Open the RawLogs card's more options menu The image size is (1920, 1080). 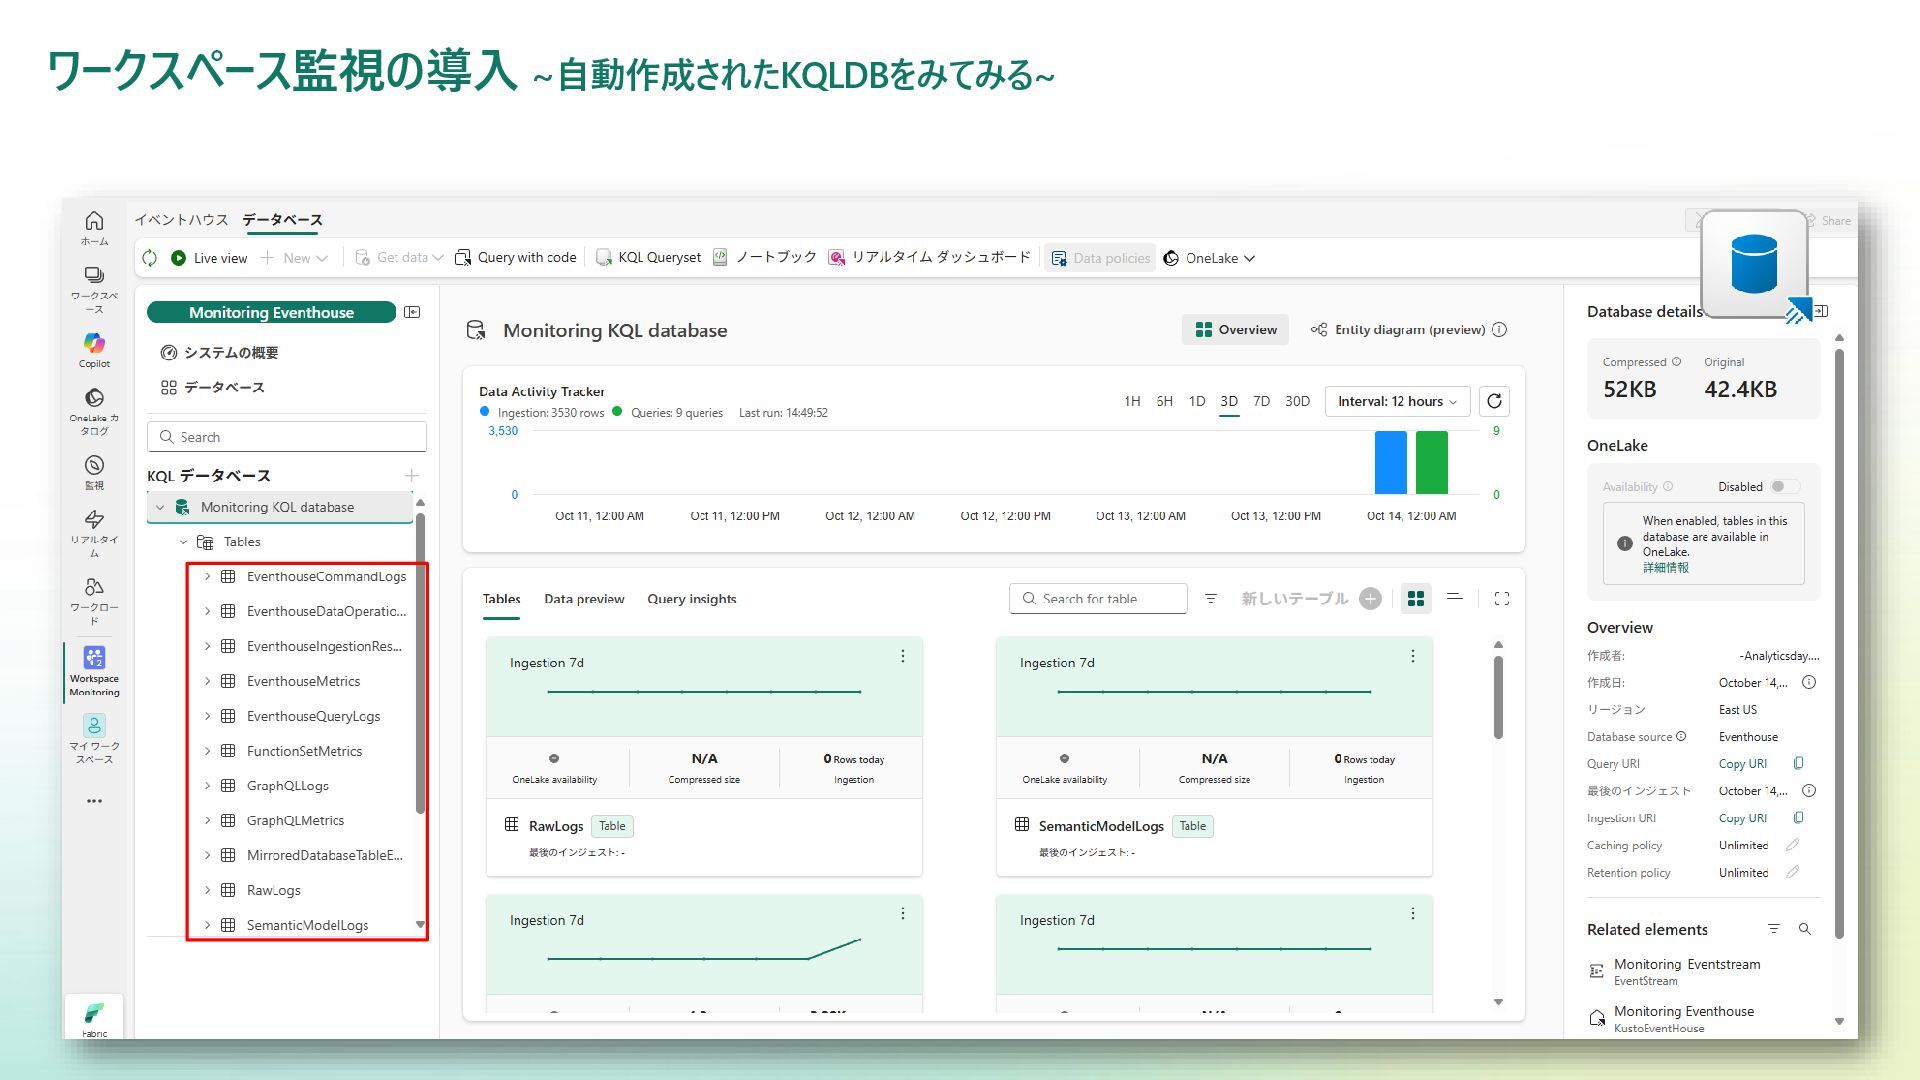pos(902,656)
